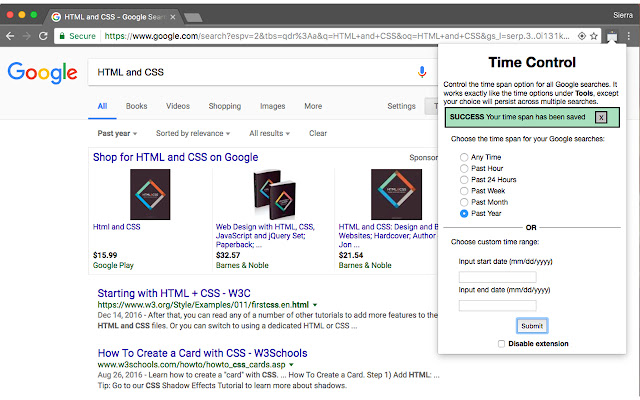Click the $32.57 two-book set thumbnail
Viewport: 640px width, 400px height.
[274, 194]
